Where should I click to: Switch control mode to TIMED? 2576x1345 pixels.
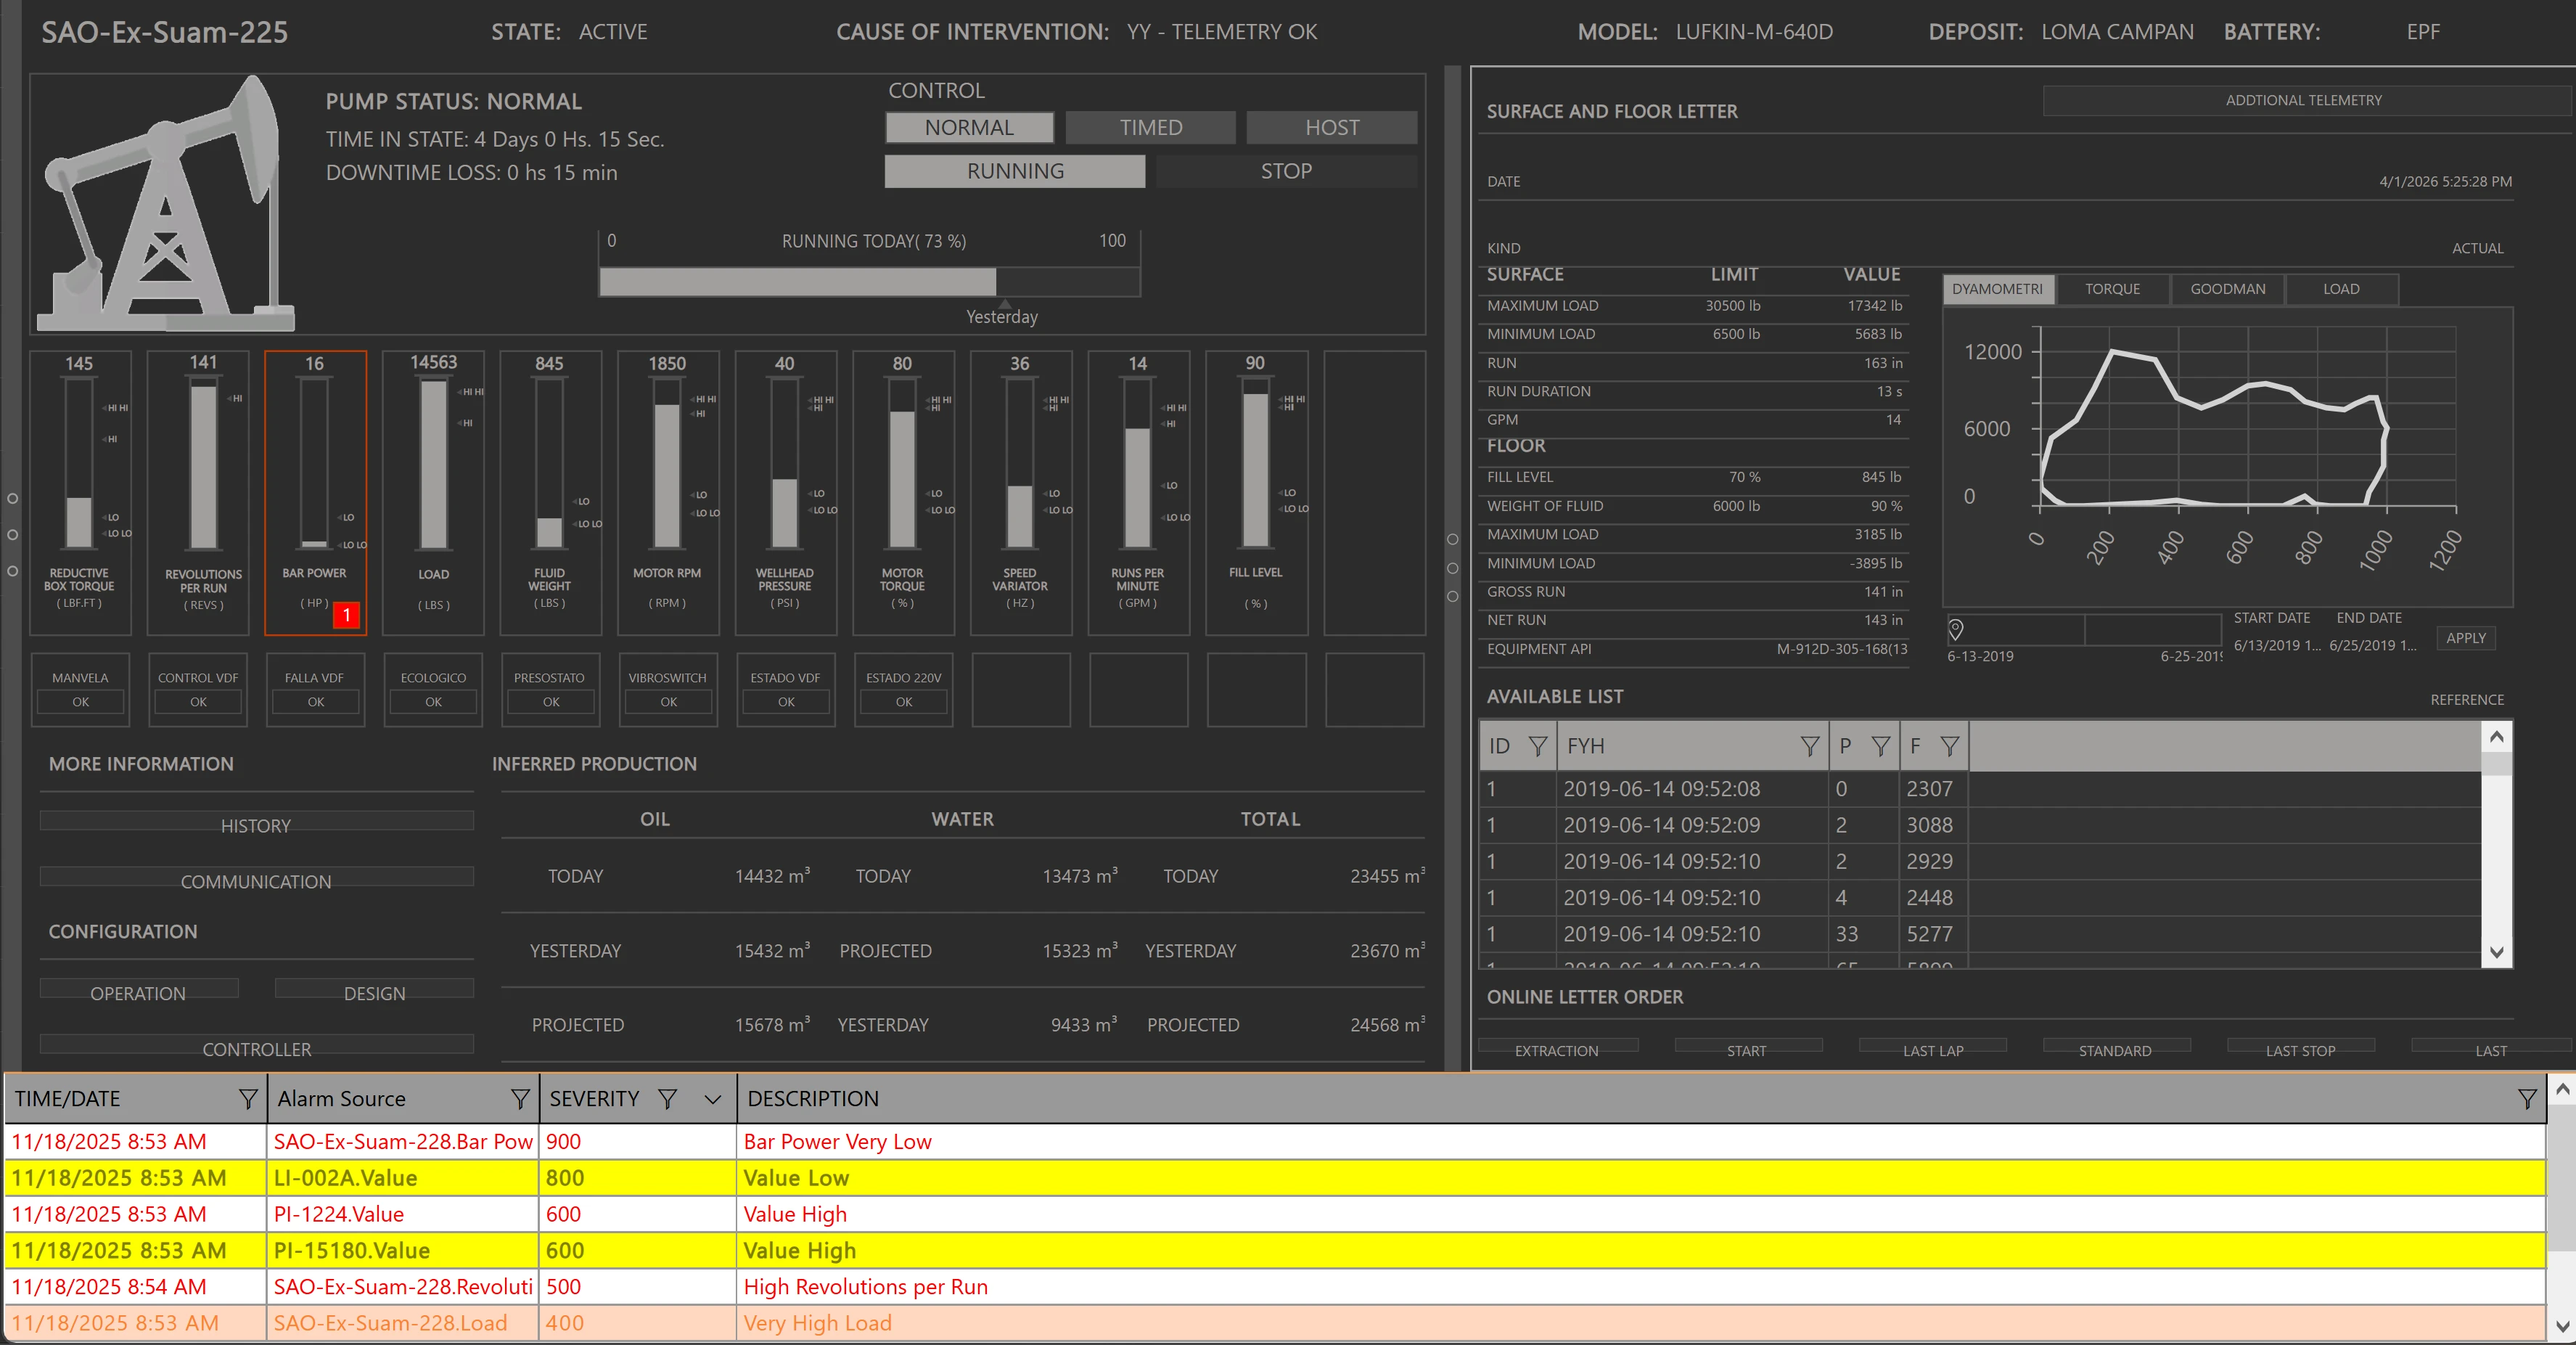(1150, 127)
